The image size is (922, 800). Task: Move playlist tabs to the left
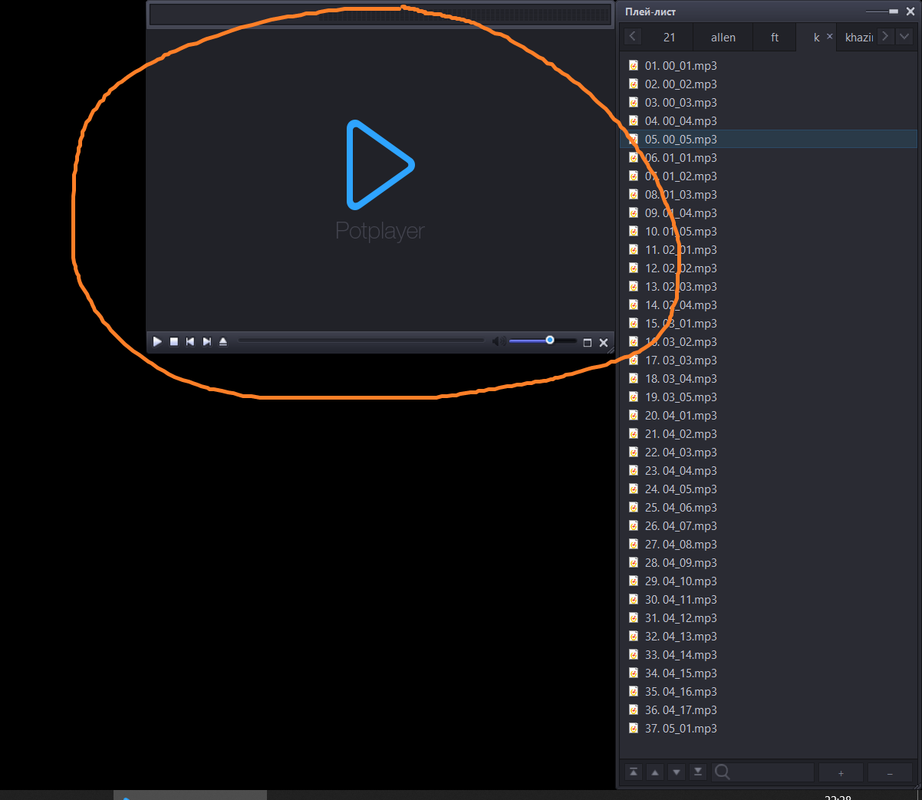click(x=632, y=36)
